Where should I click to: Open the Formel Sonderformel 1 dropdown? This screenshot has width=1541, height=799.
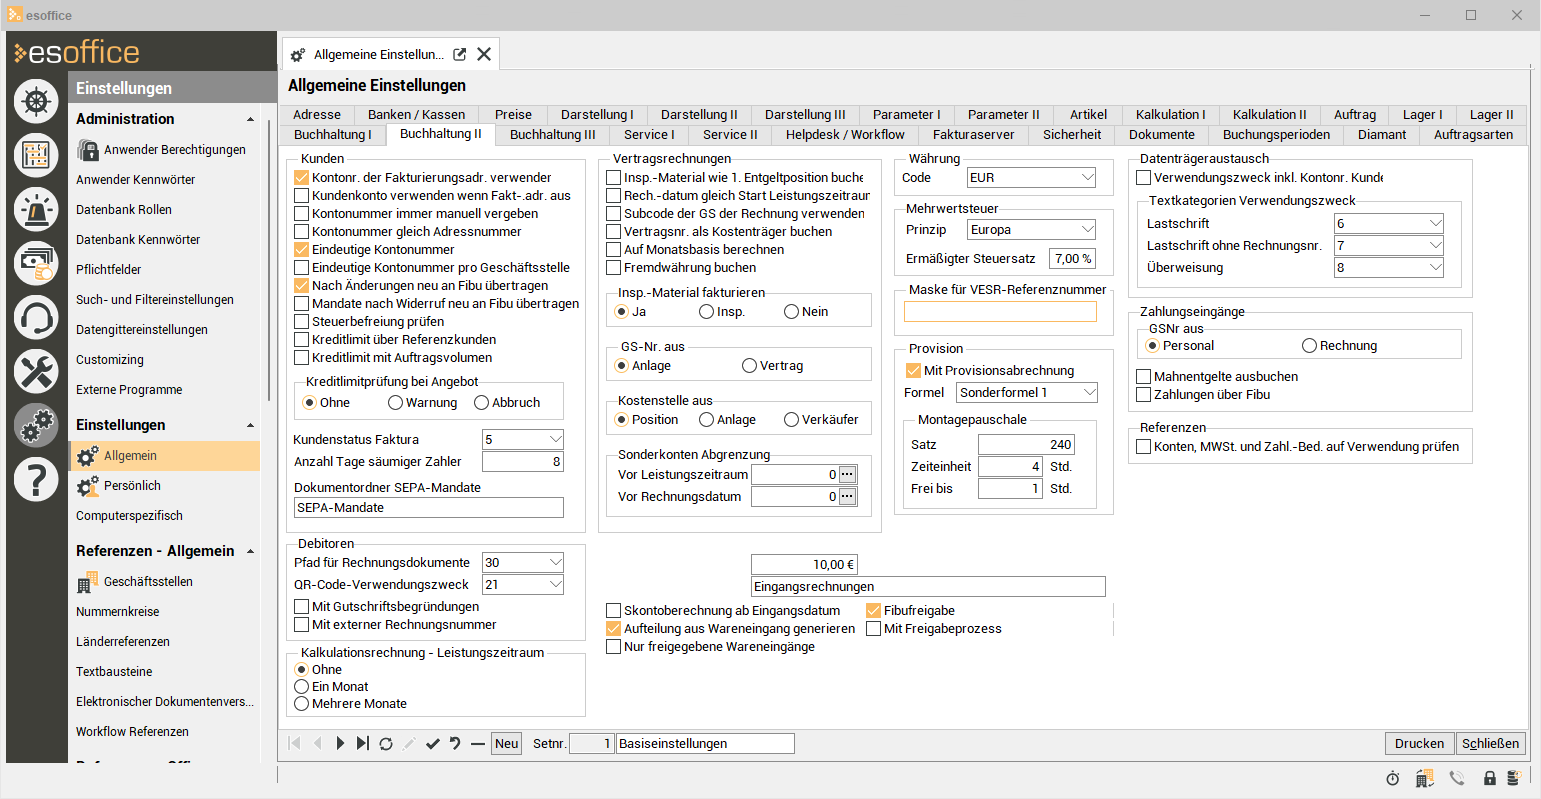pos(1090,392)
